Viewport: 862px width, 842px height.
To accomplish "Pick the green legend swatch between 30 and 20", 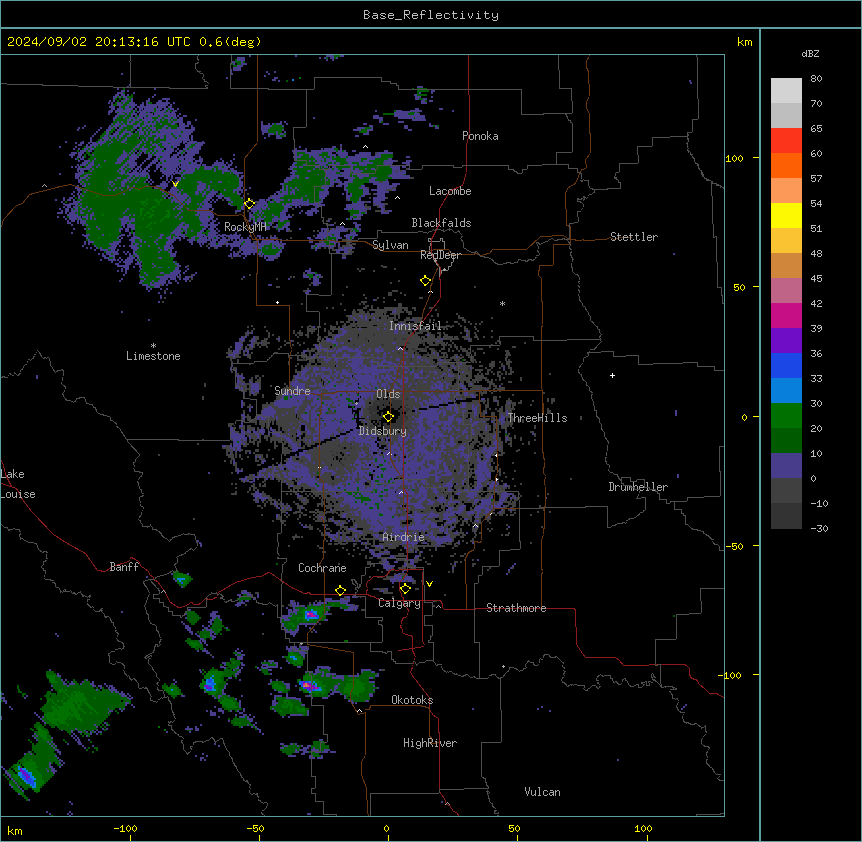I will (x=786, y=416).
